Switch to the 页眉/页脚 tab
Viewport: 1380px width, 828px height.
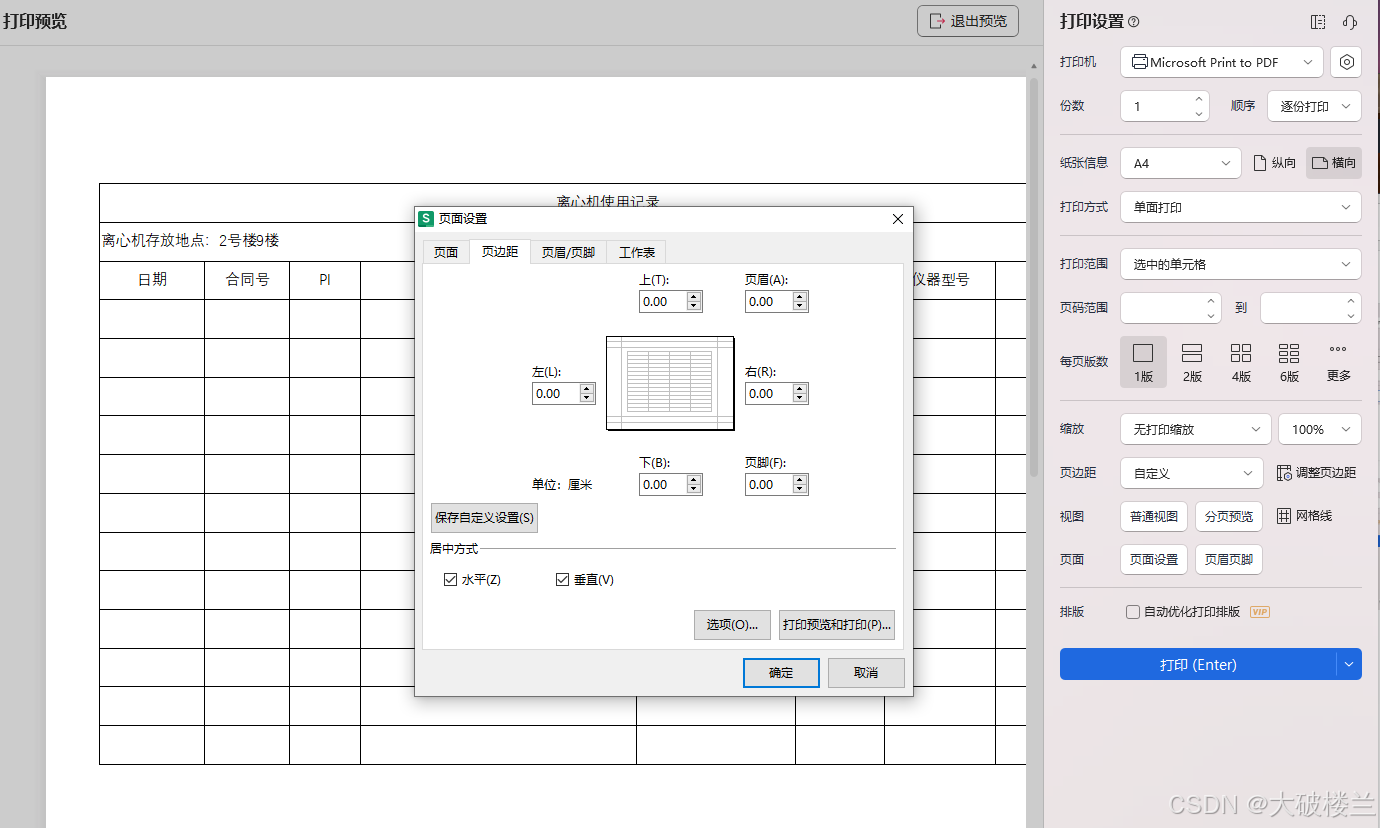[568, 253]
